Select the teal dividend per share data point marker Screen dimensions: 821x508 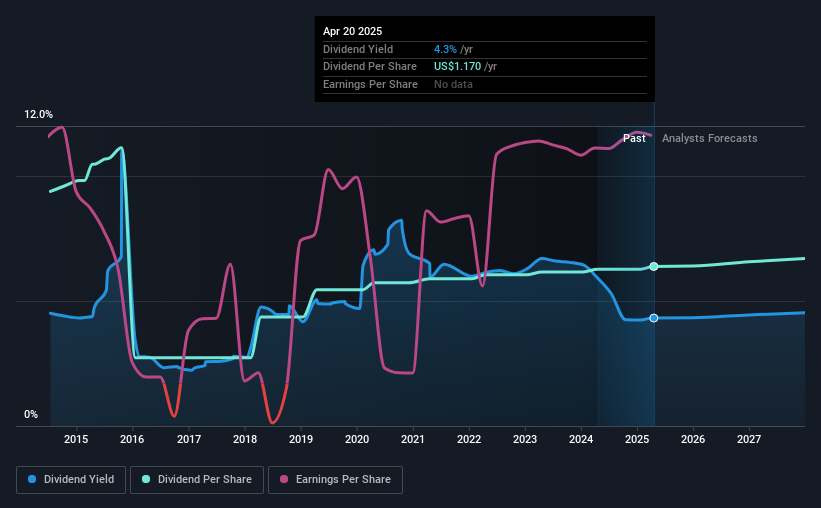653,267
